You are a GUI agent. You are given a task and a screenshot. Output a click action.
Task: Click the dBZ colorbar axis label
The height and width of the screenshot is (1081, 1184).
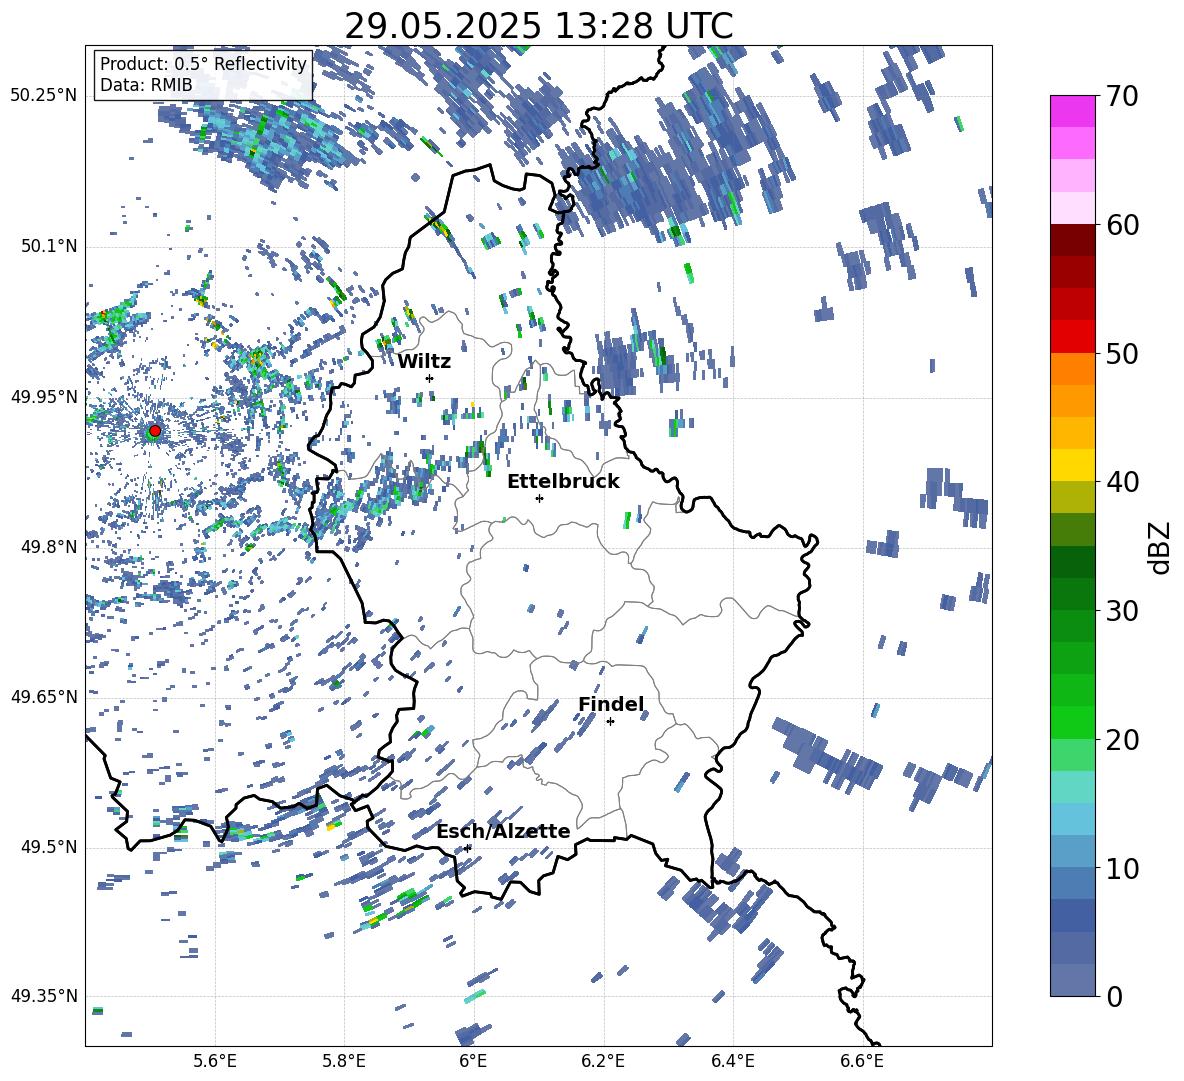point(1160,547)
